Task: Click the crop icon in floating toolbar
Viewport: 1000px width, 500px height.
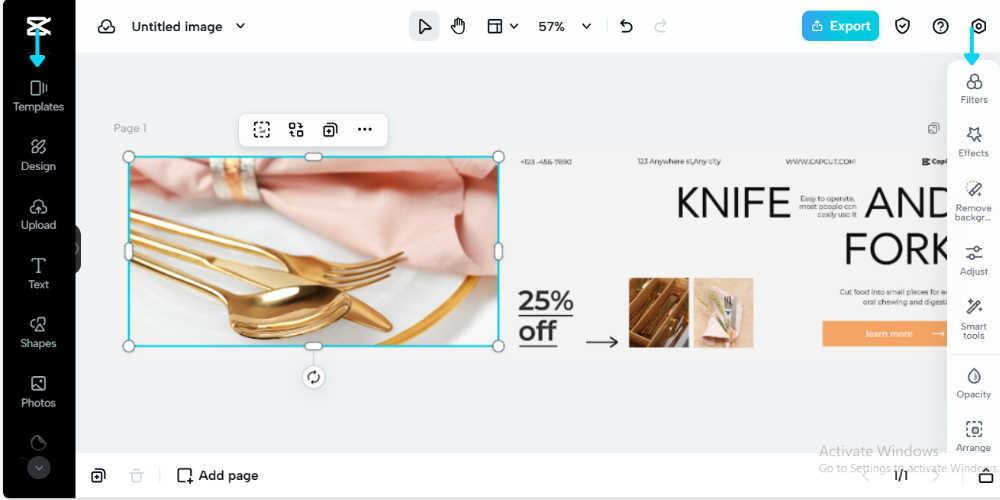Action: pos(261,129)
